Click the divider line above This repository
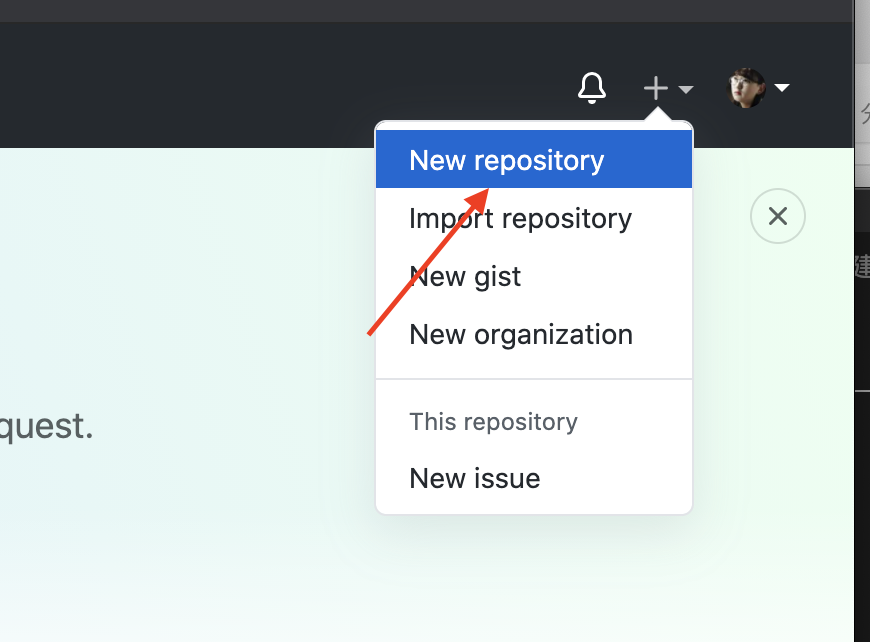This screenshot has width=870, height=642. [533, 379]
